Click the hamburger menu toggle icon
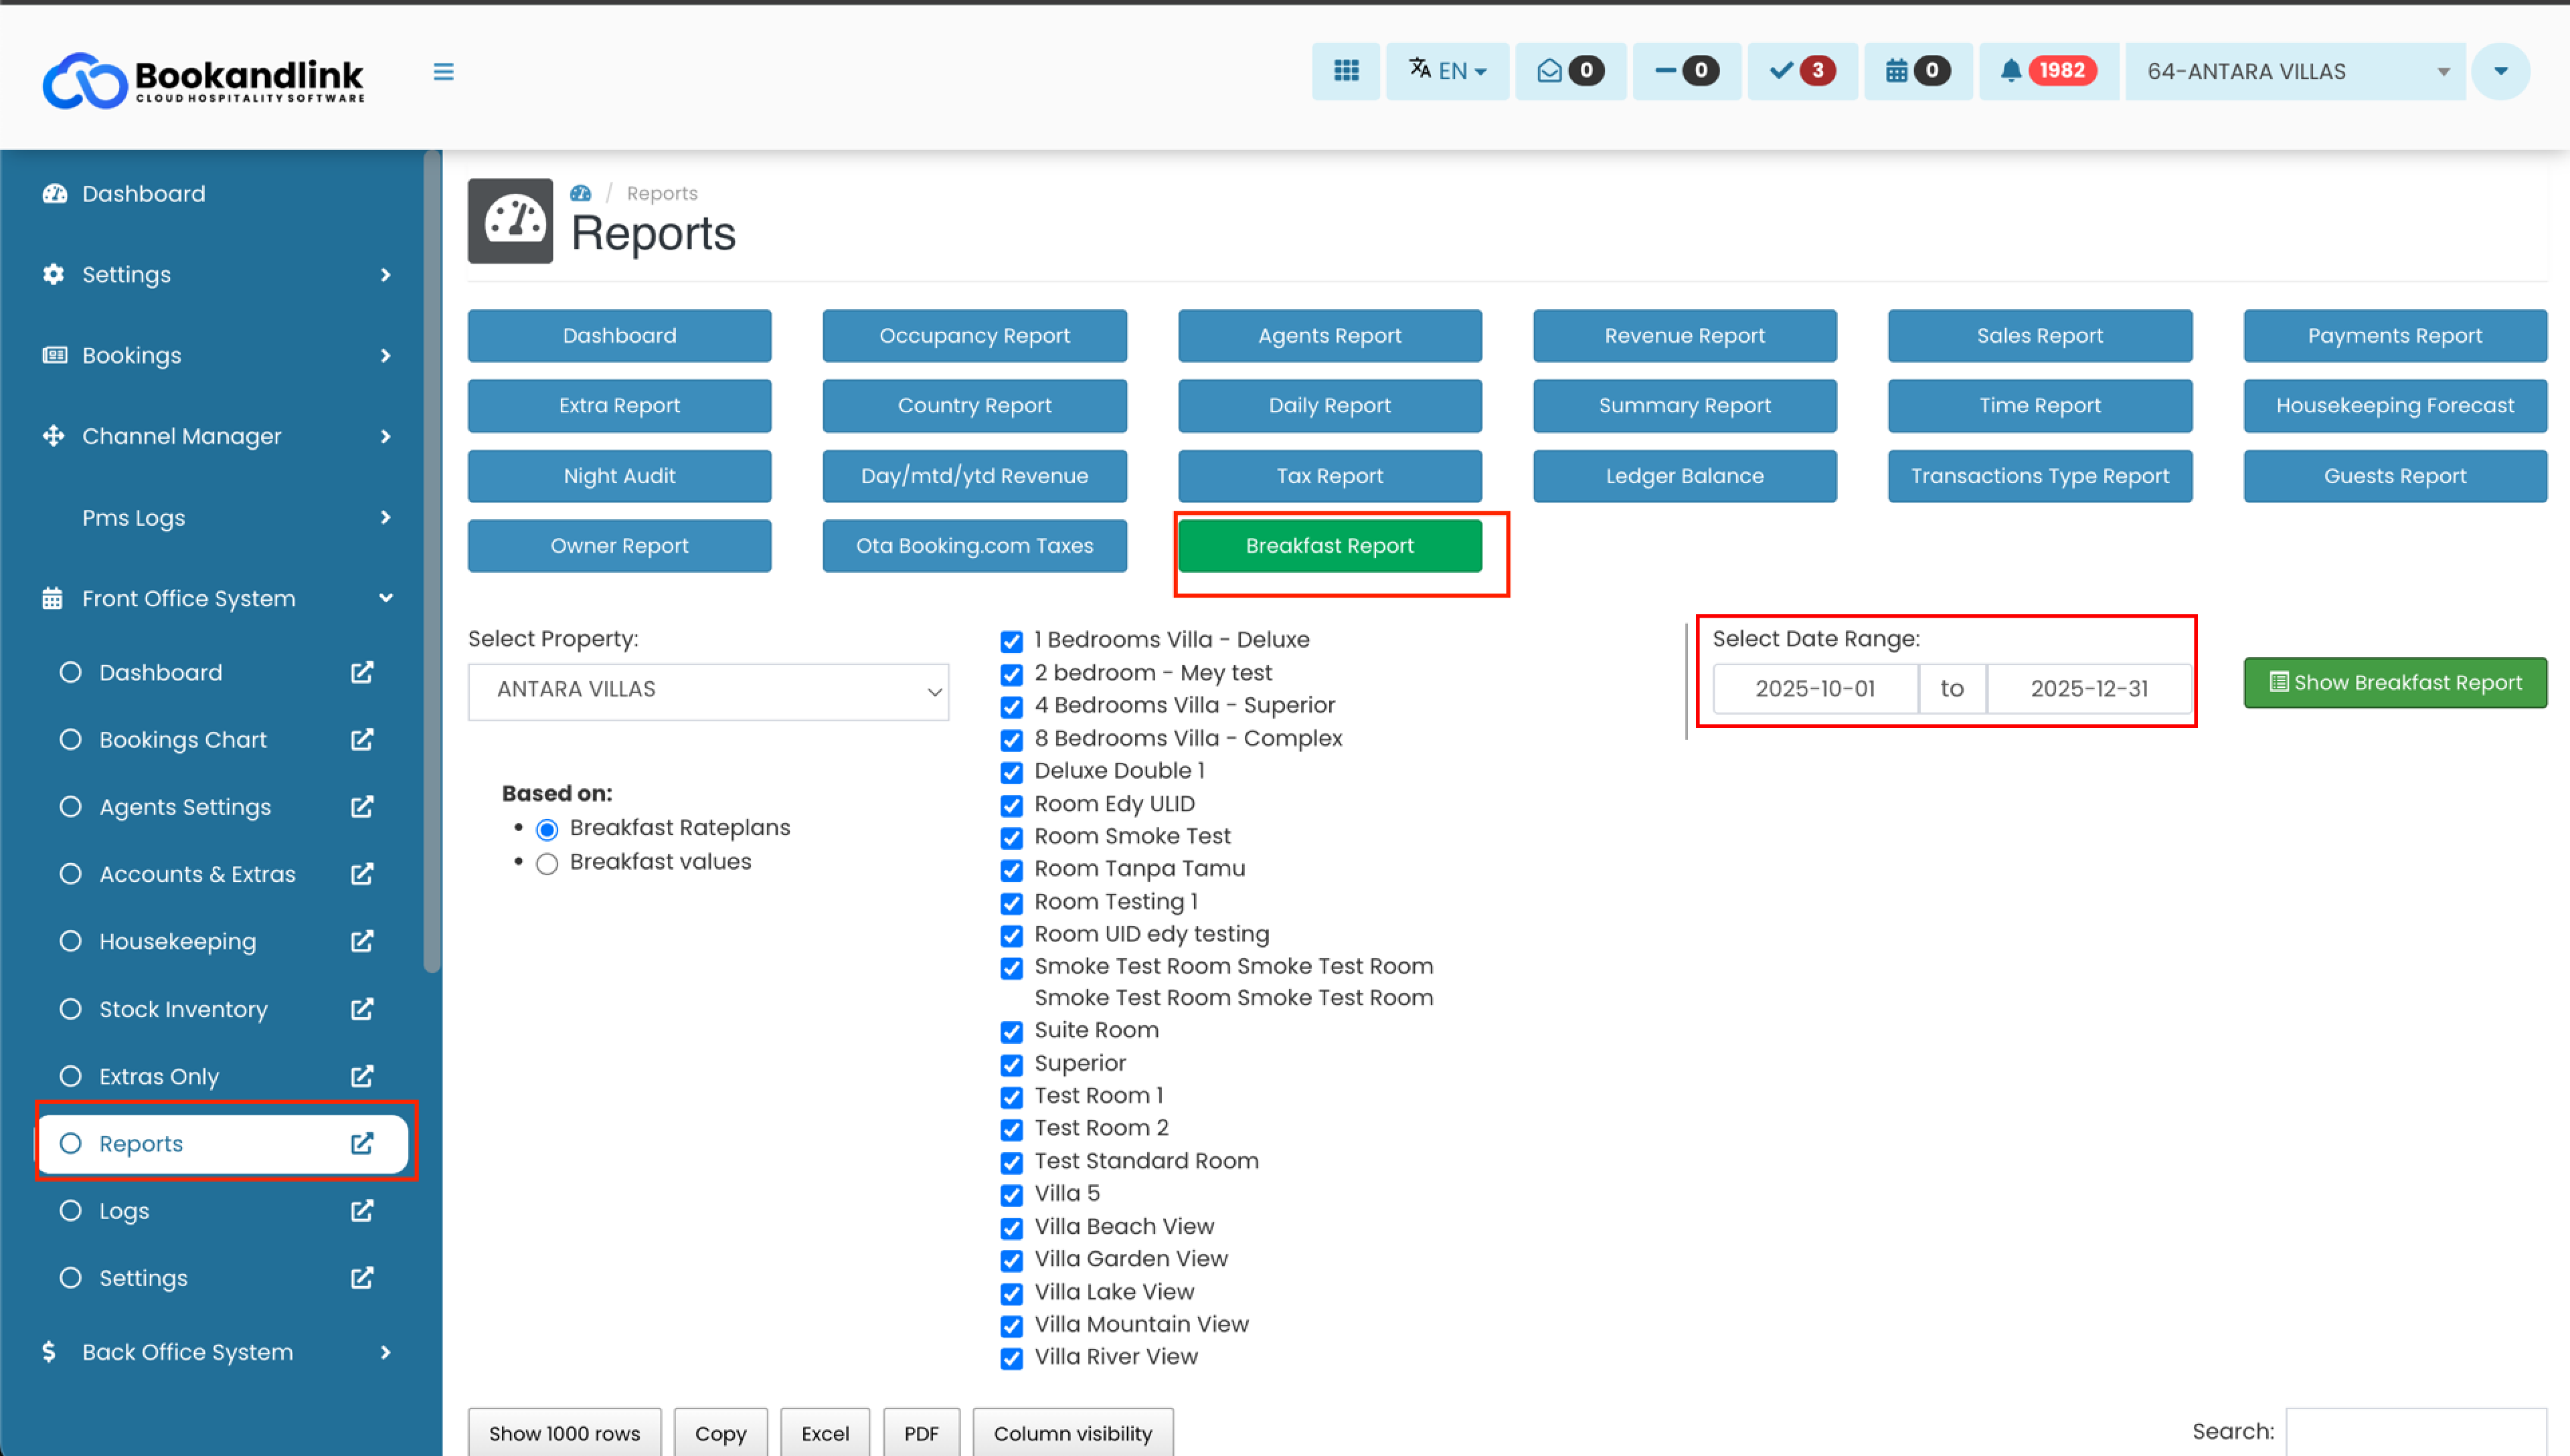This screenshot has width=2570, height=1456. pos(443,72)
